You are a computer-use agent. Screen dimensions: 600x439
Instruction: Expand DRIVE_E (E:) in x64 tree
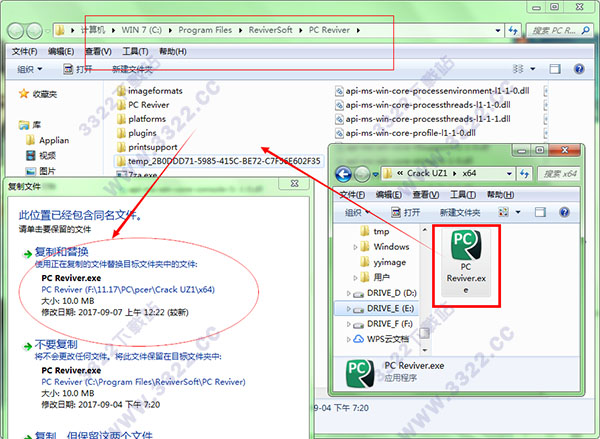click(x=348, y=308)
